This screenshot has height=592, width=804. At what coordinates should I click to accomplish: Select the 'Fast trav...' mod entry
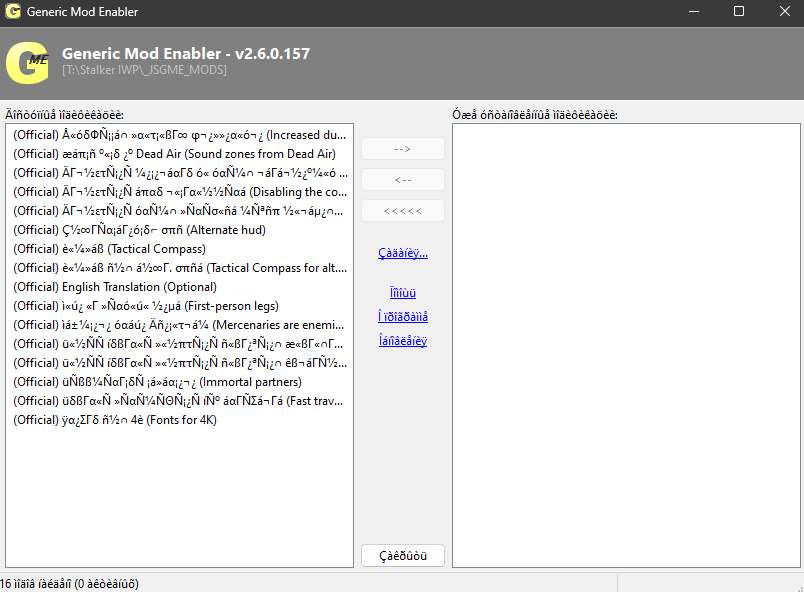click(x=179, y=401)
